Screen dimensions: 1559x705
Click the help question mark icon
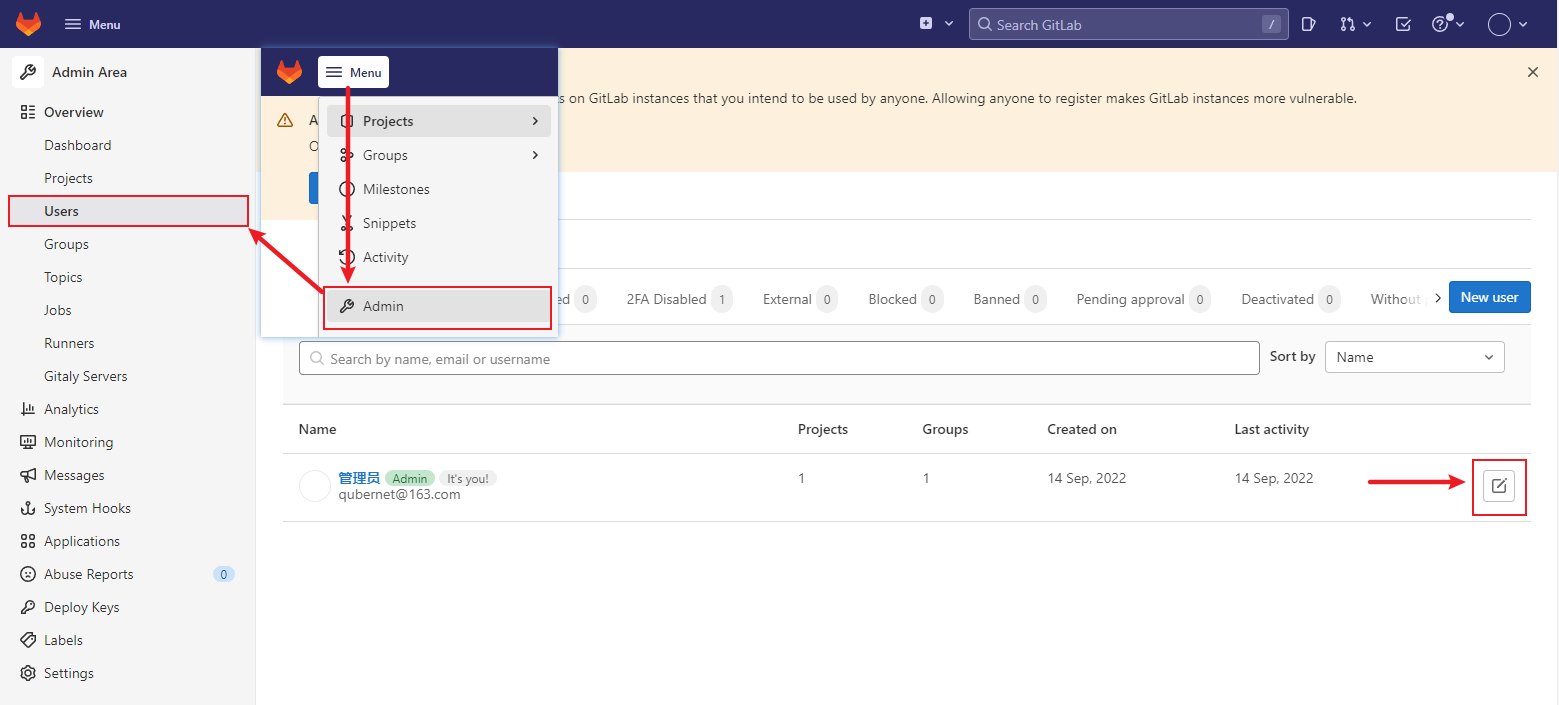(1447, 24)
